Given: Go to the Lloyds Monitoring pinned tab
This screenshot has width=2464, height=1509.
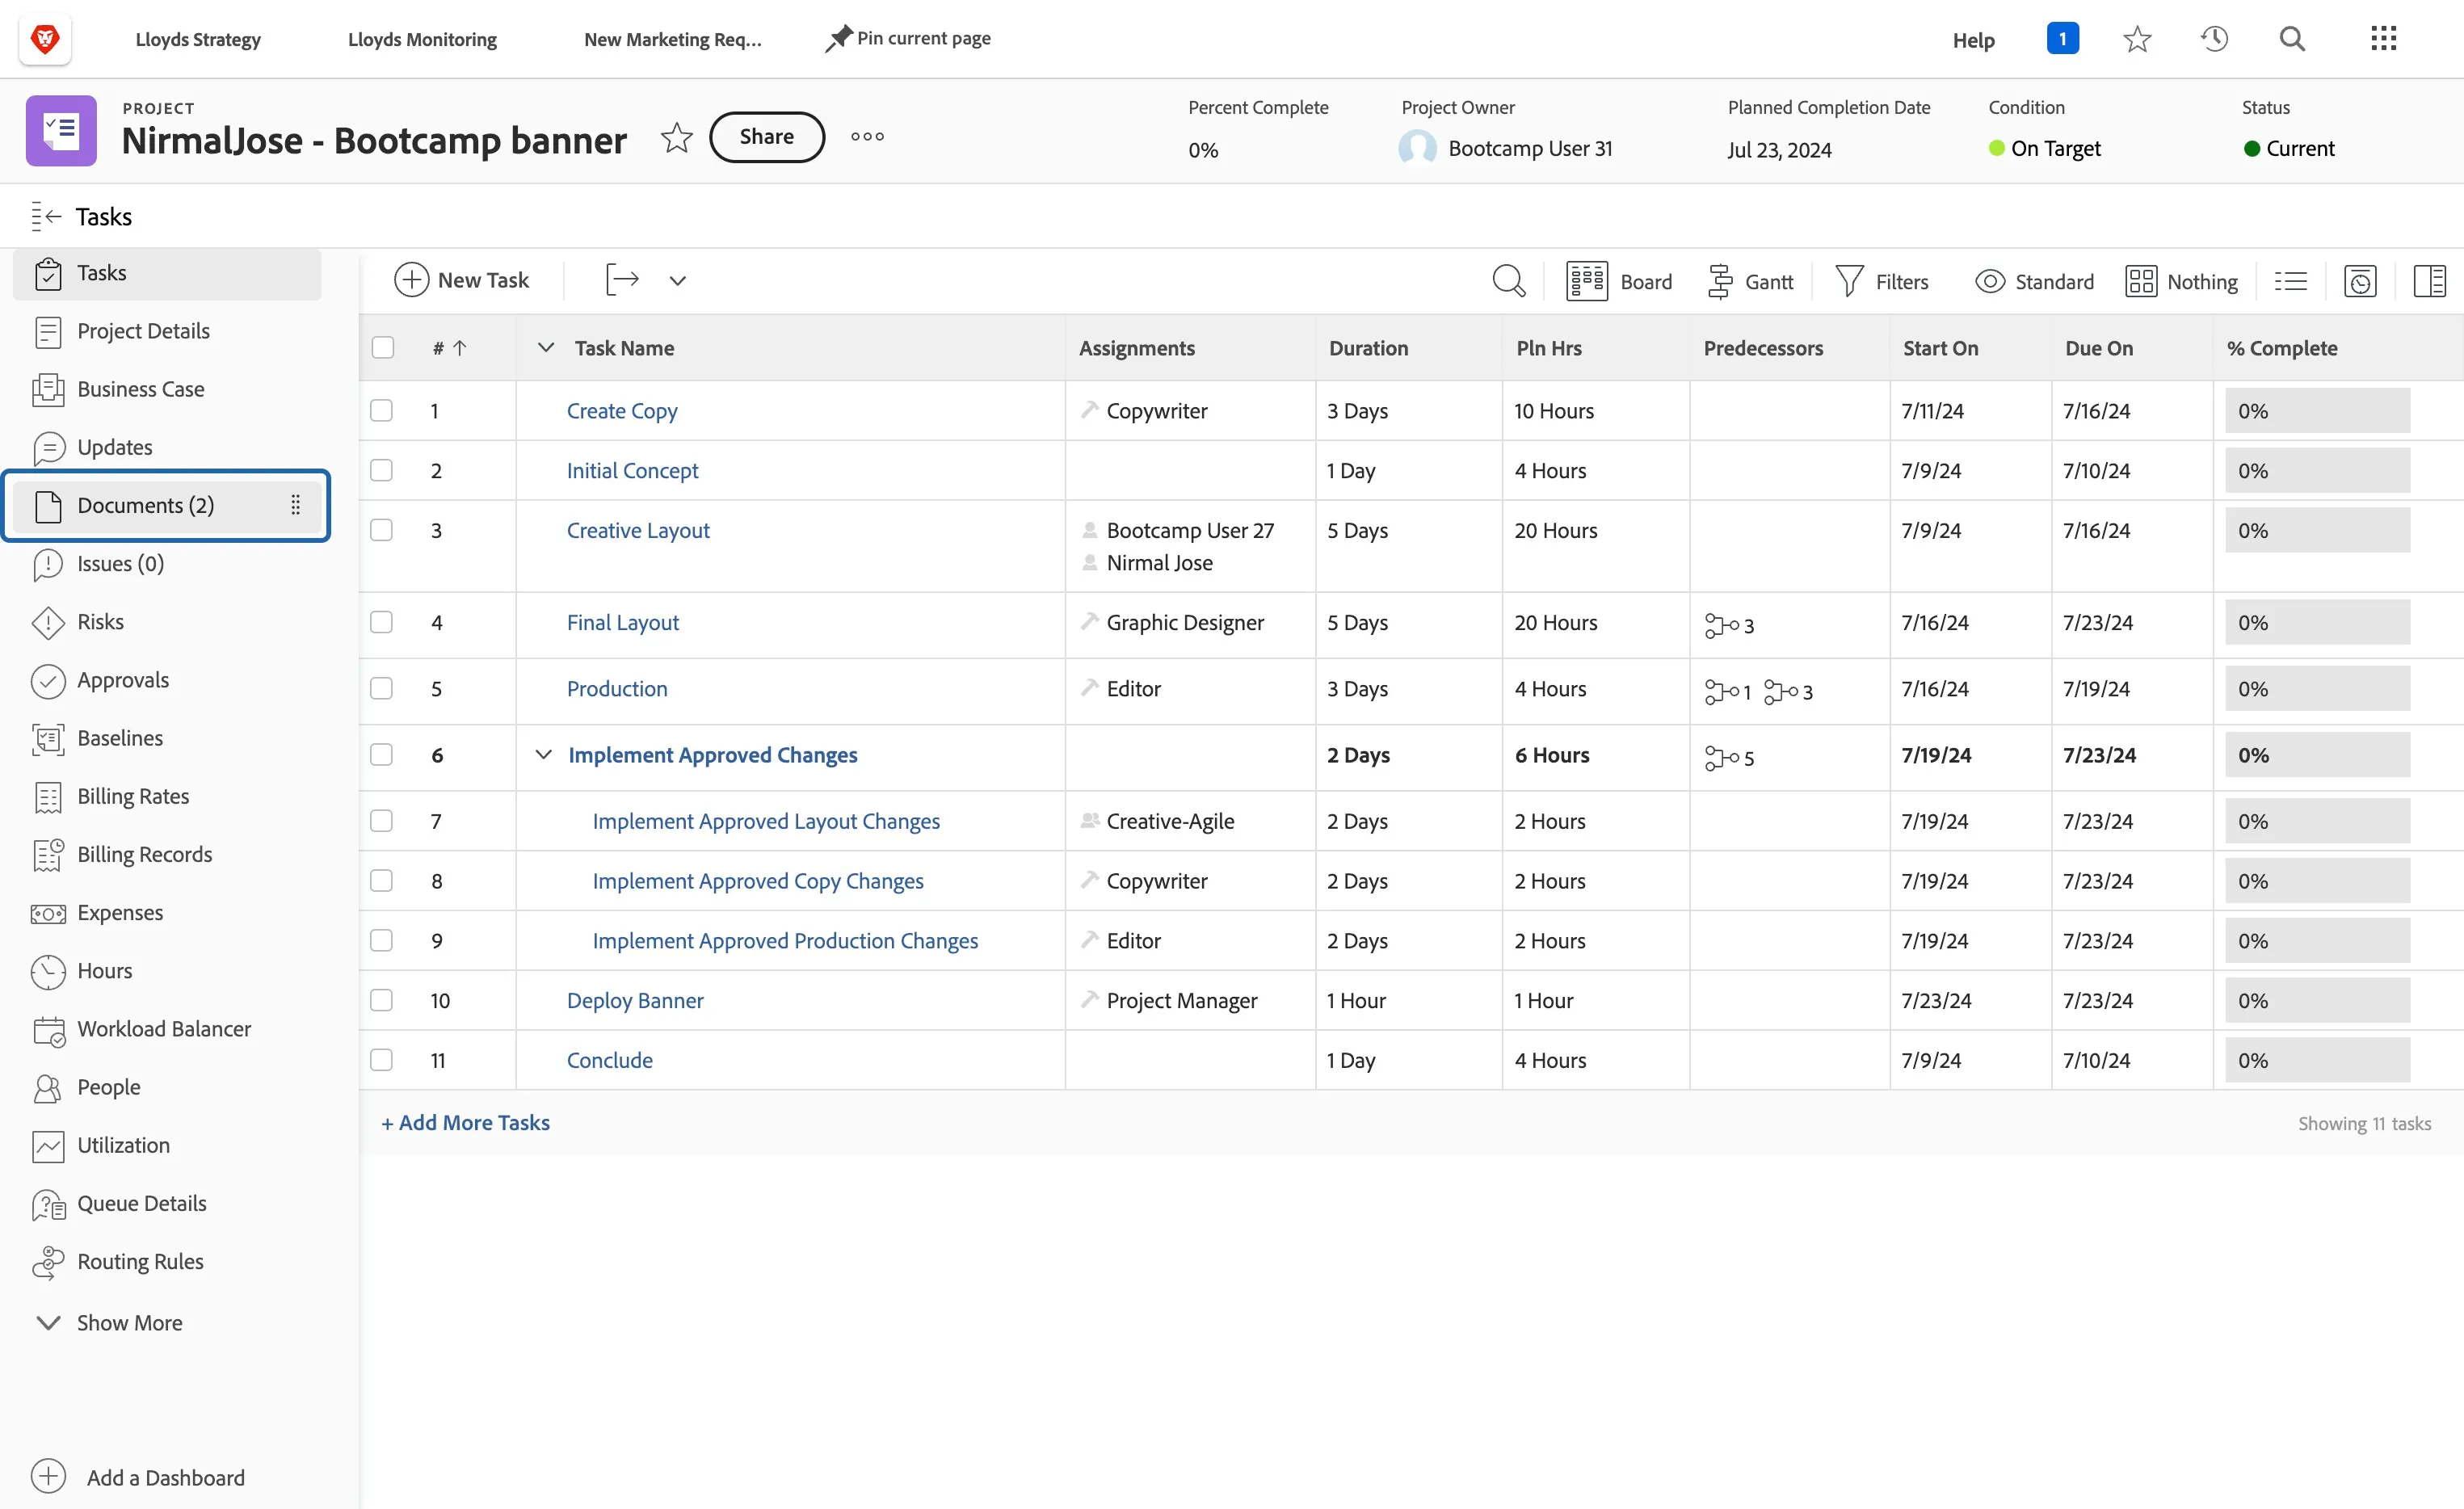Looking at the screenshot, I should [x=422, y=39].
